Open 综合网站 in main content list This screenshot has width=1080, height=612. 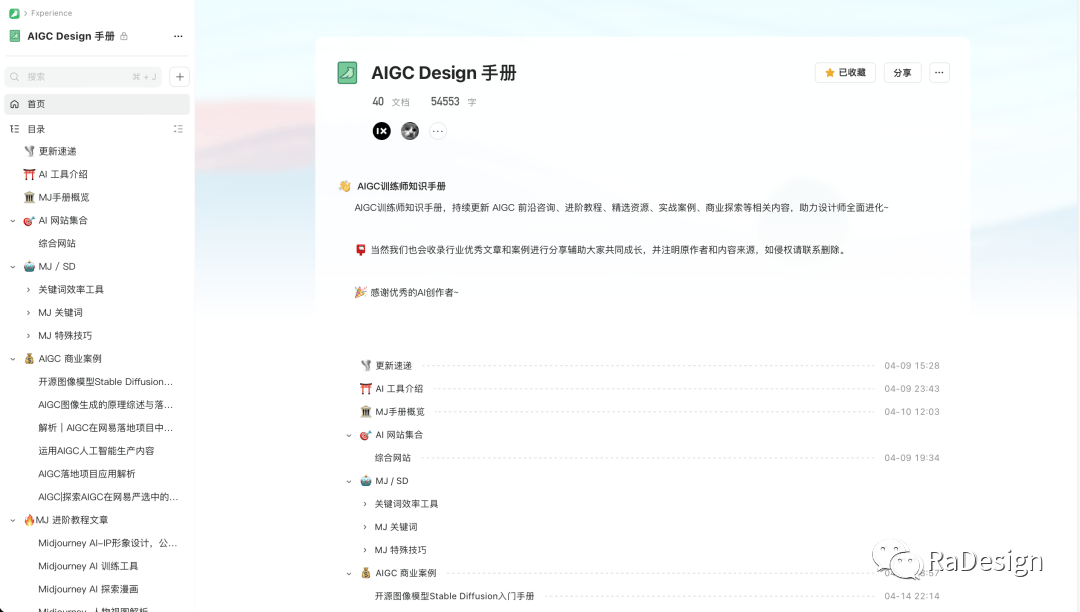point(393,458)
